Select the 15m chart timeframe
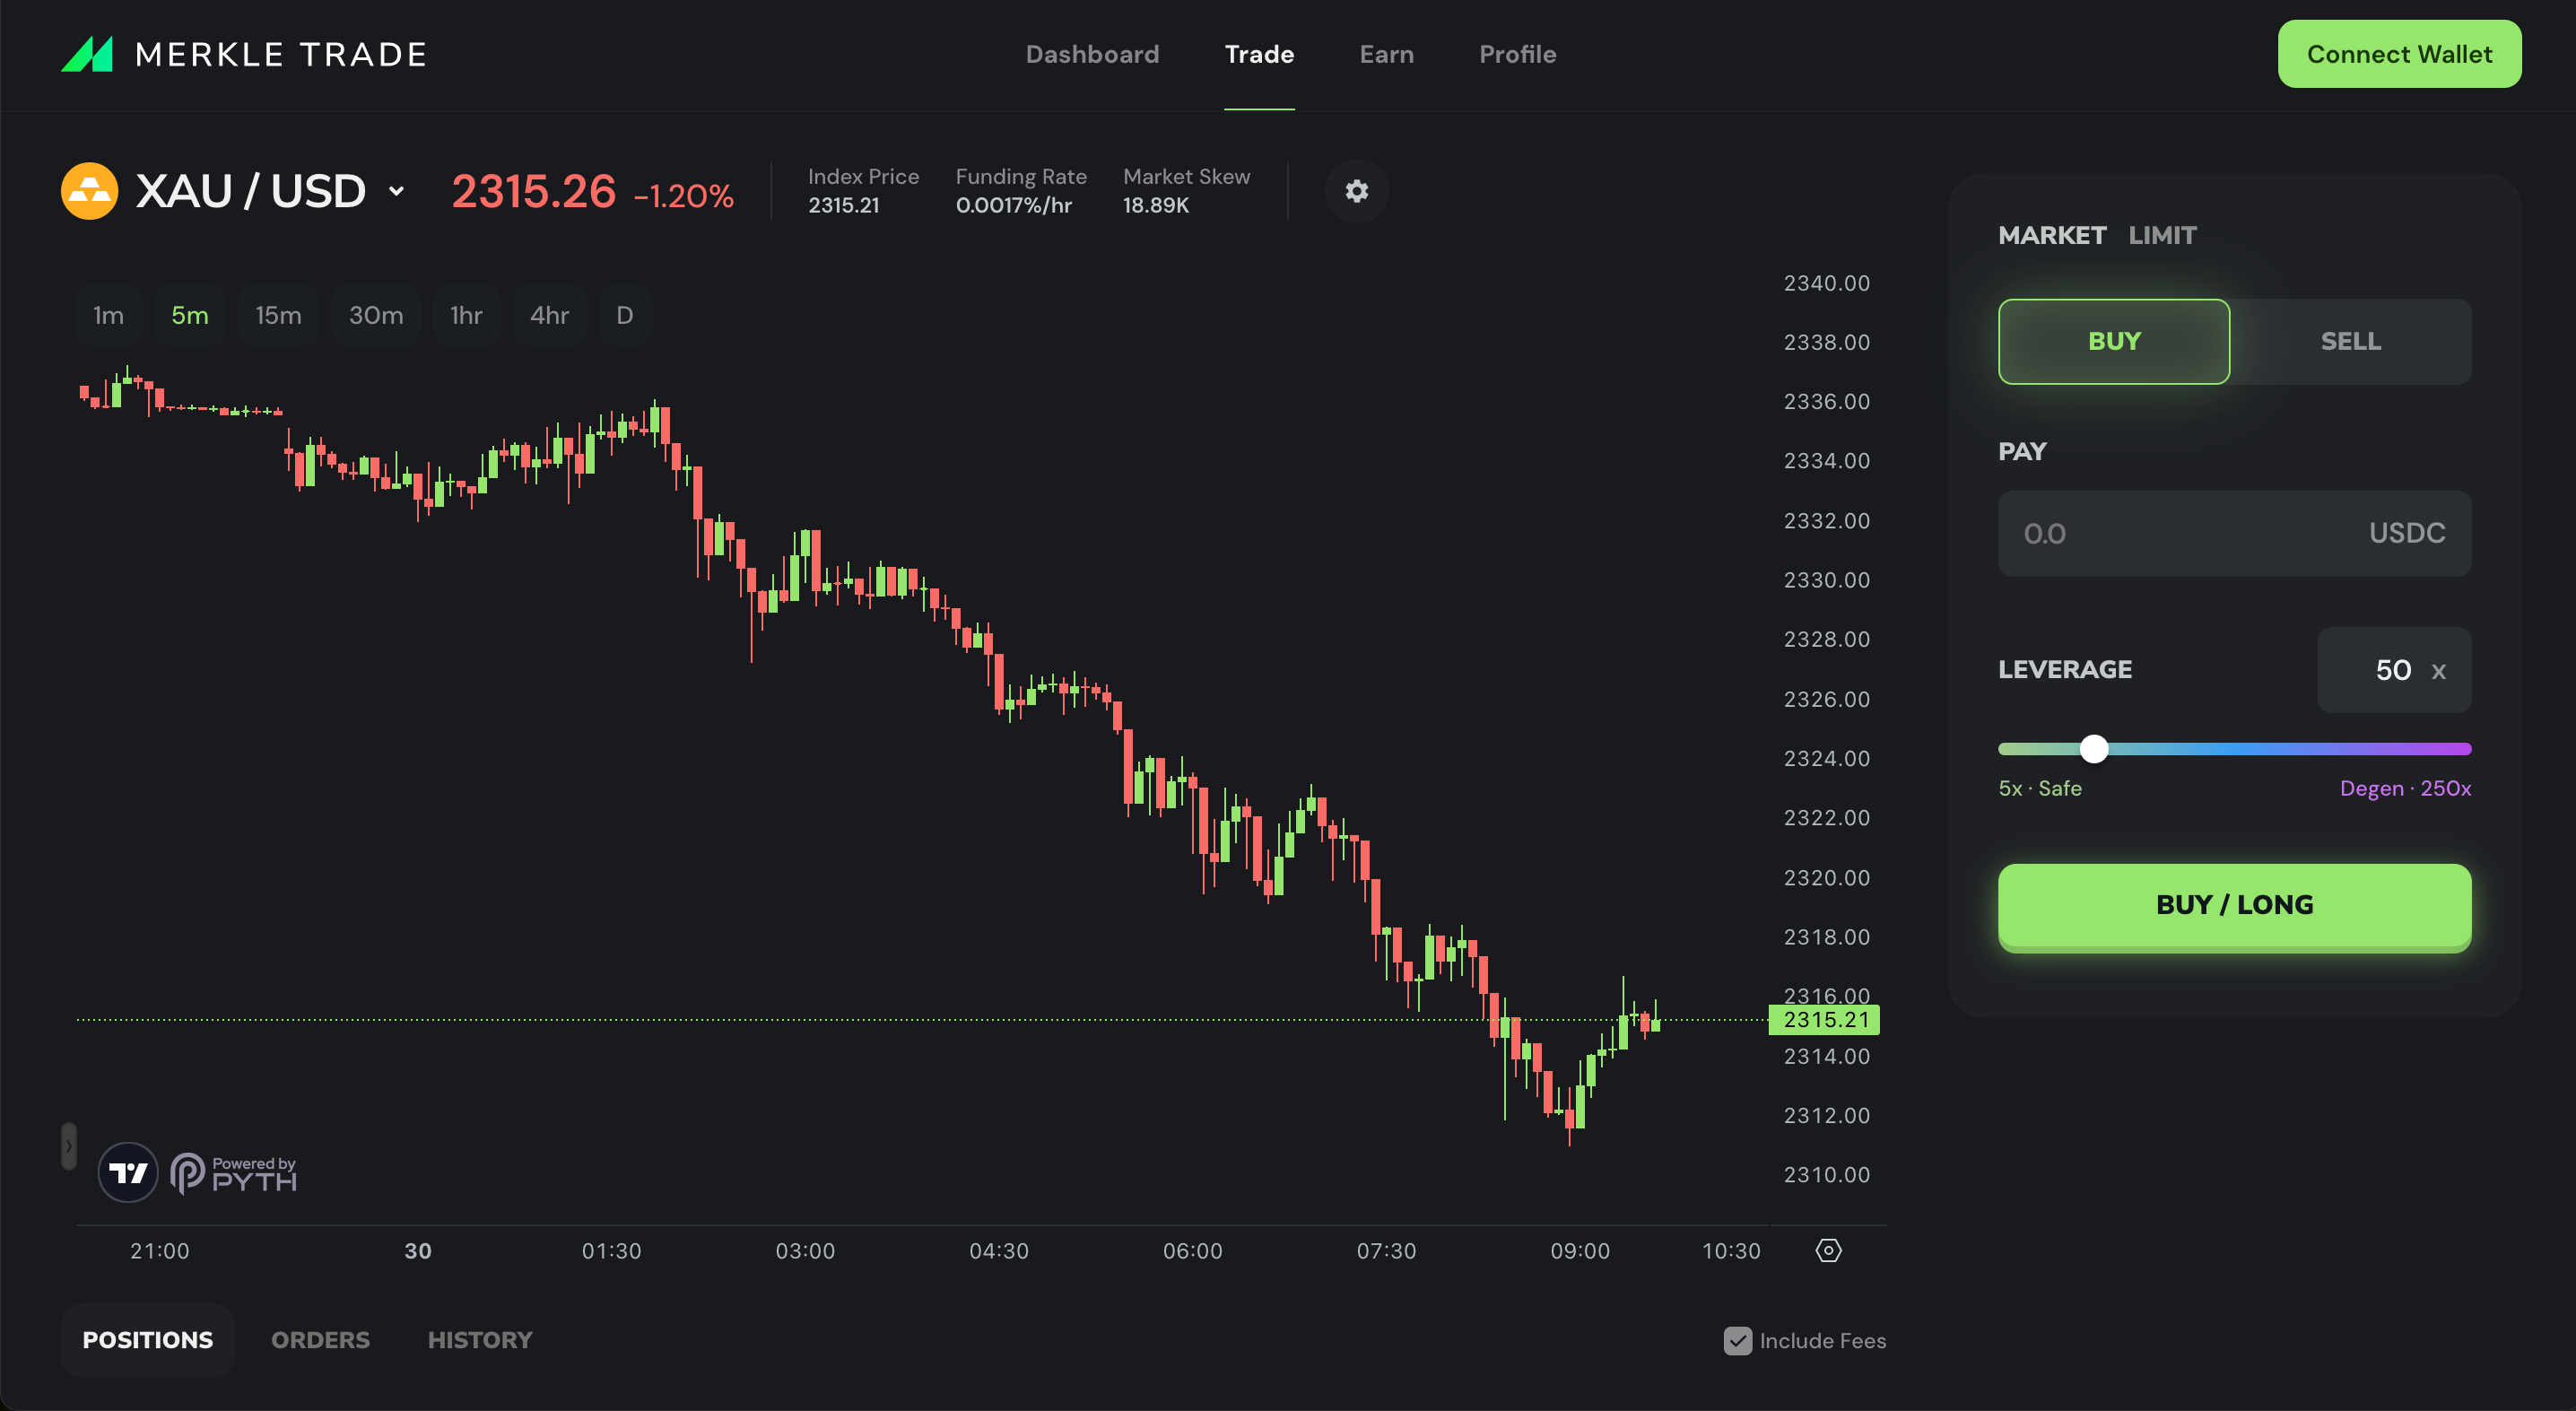Image resolution: width=2576 pixels, height=1411 pixels. (278, 315)
